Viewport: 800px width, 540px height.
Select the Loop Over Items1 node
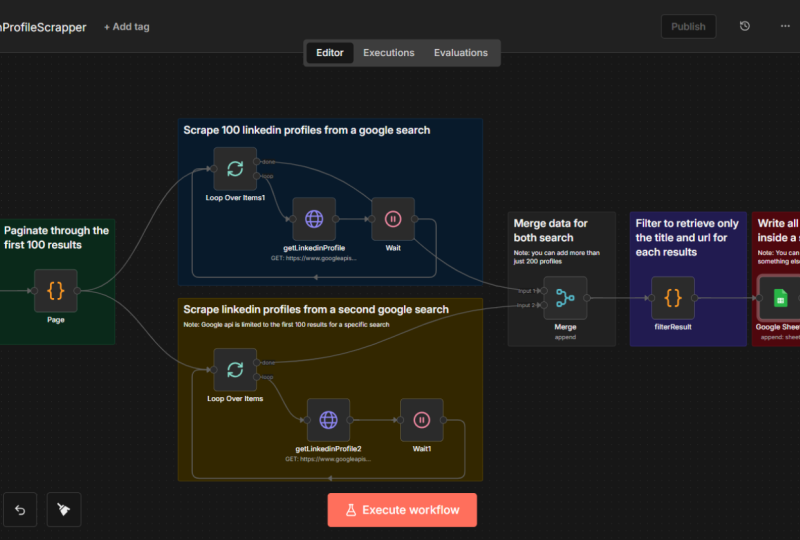click(x=235, y=168)
